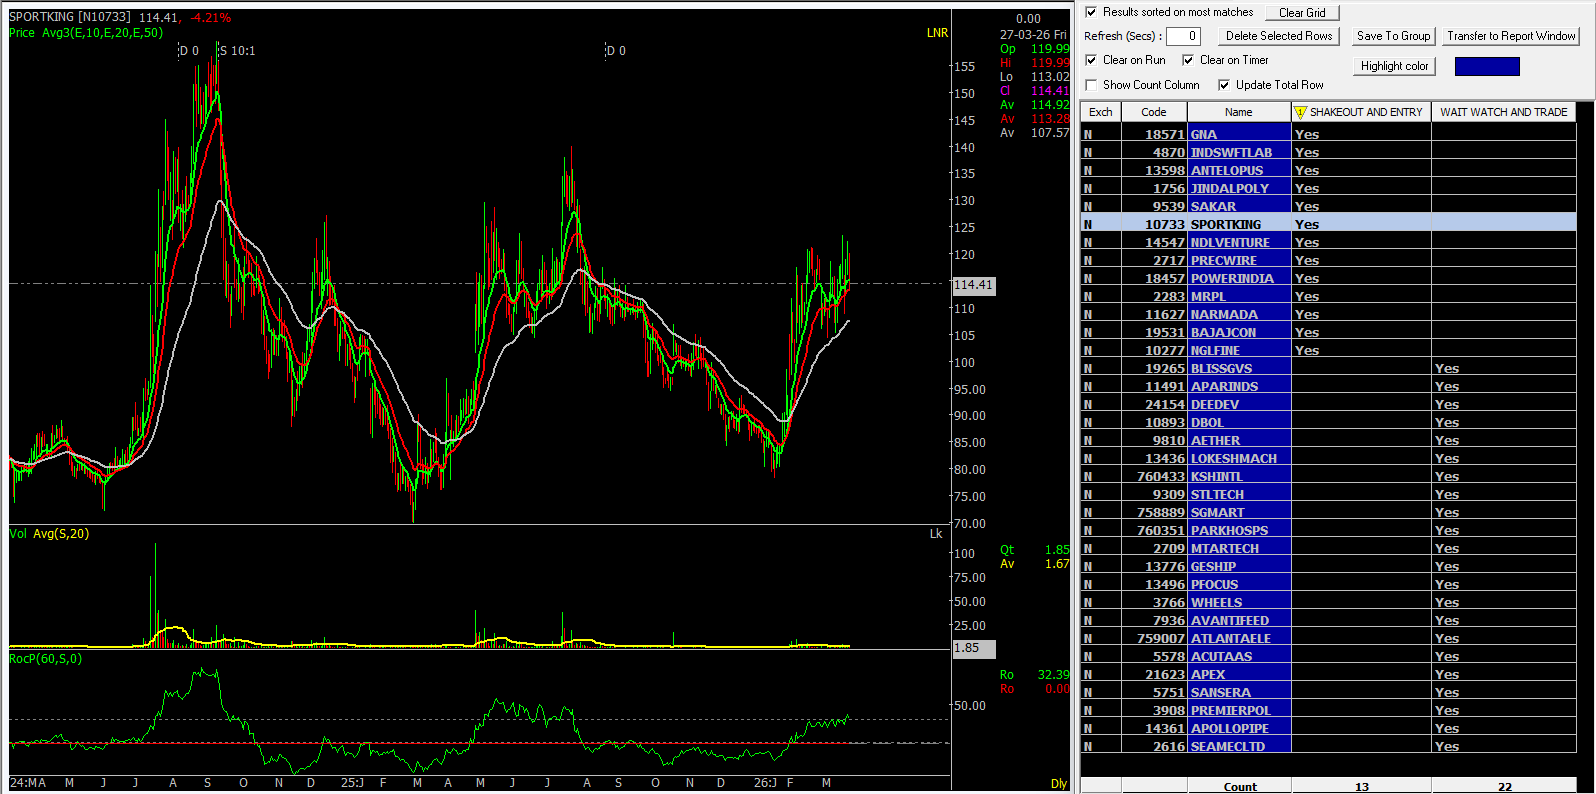Screen dimensions: 1596x794
Task: Click the S 10:1 split marker on chart
Action: [237, 51]
